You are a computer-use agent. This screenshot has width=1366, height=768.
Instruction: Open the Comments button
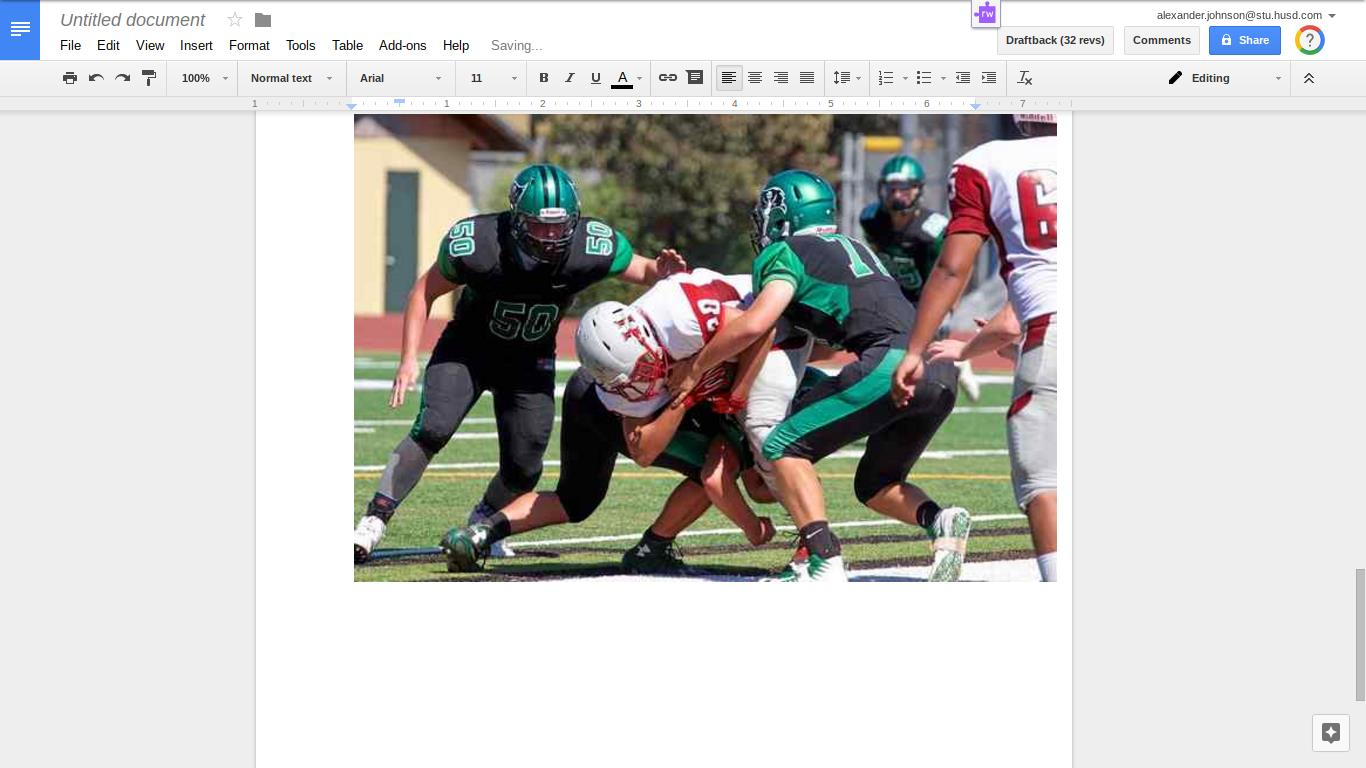click(1162, 40)
